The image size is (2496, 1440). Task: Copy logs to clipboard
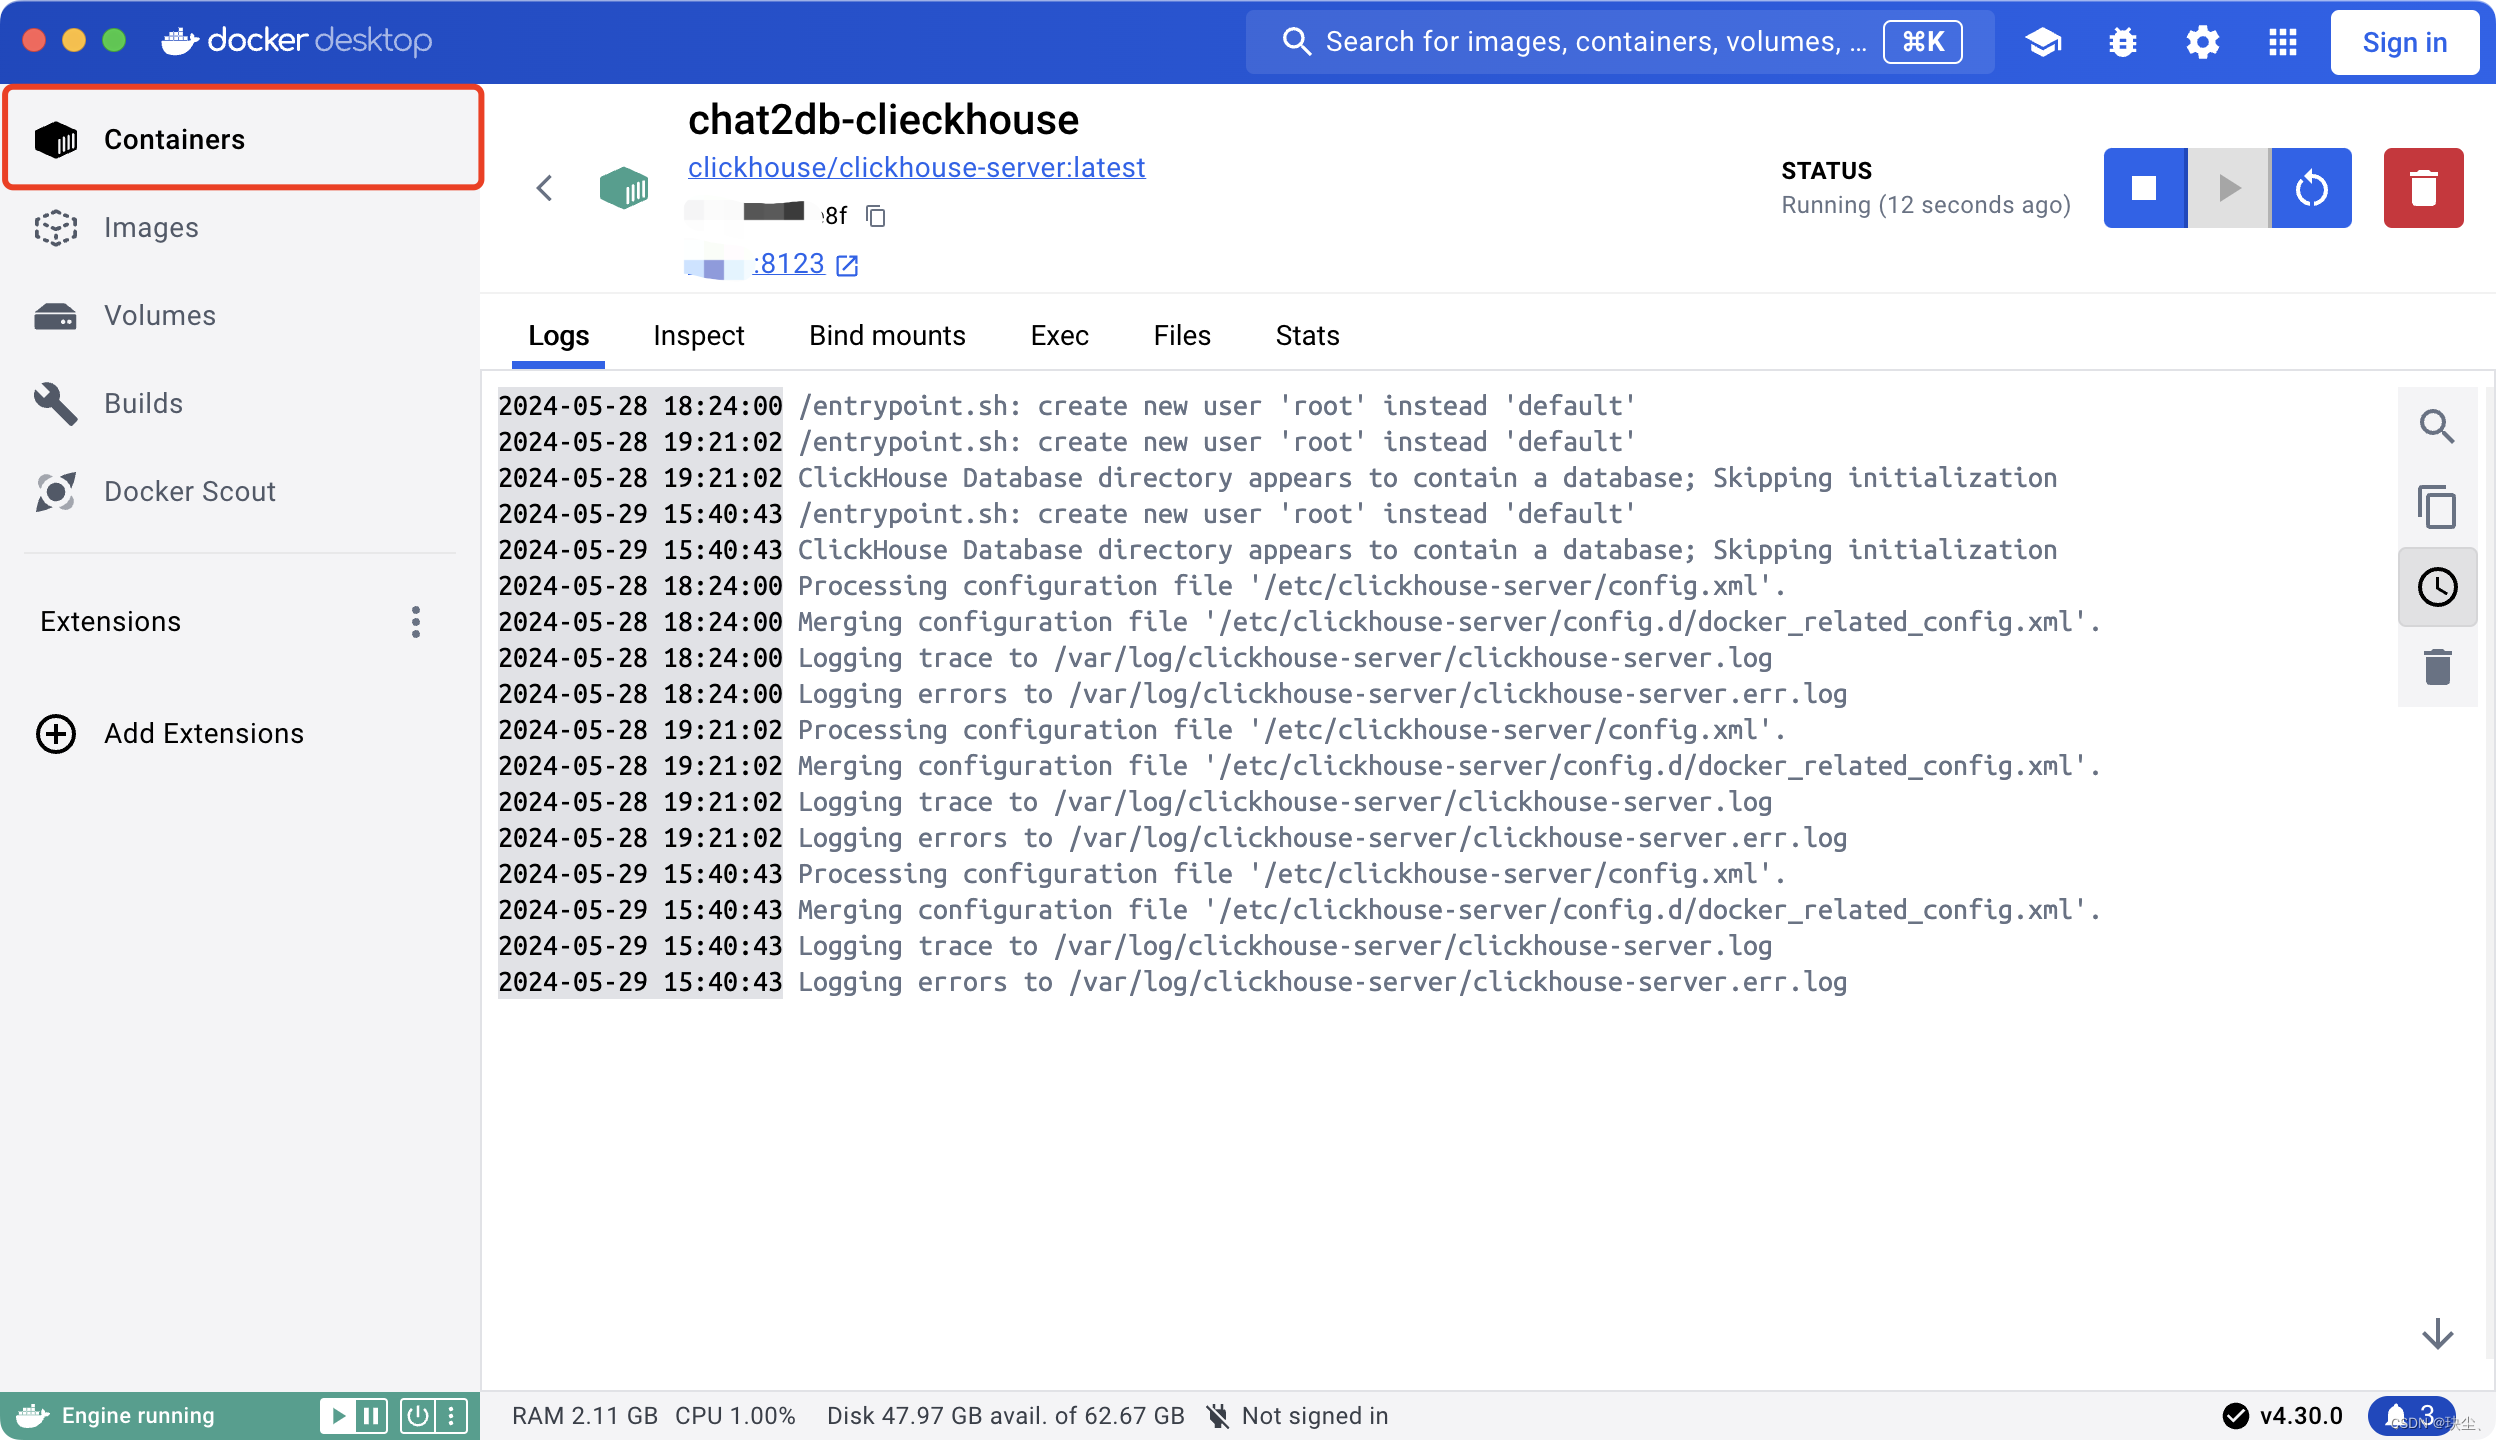click(2437, 507)
